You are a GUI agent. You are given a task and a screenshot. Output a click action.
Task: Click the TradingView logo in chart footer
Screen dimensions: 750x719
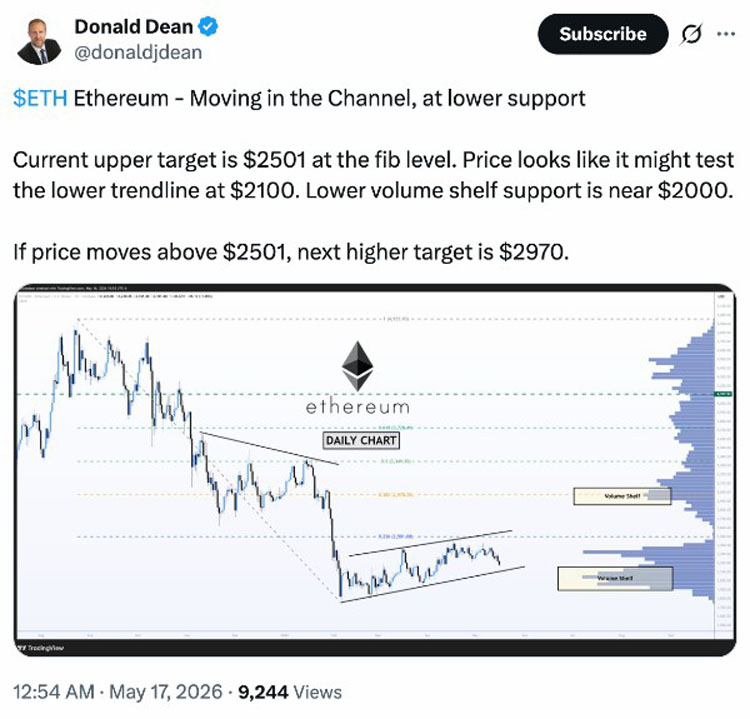[x=40, y=648]
